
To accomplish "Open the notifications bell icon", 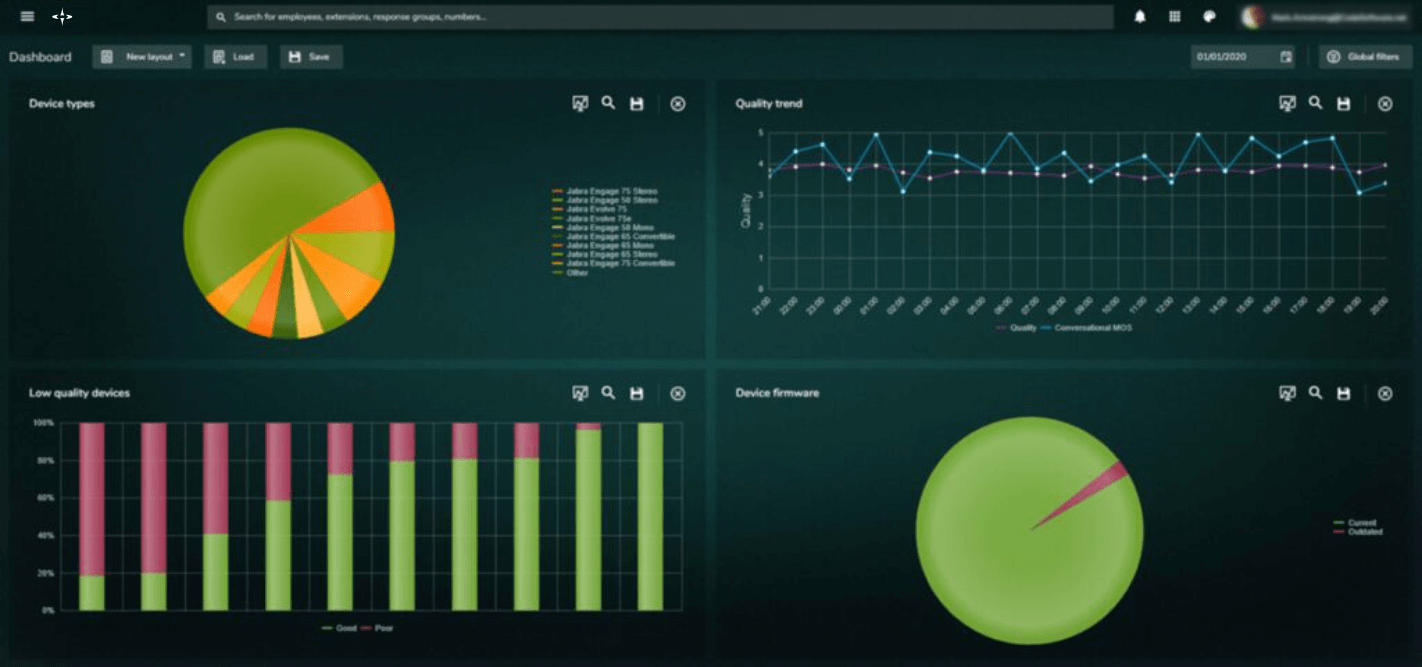I will 1139,16.
